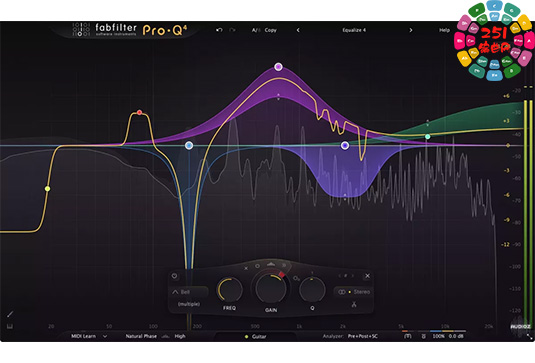Image resolution: width=535 pixels, height=363 pixels.
Task: Change the High processing resolution setting
Action: (x=180, y=336)
